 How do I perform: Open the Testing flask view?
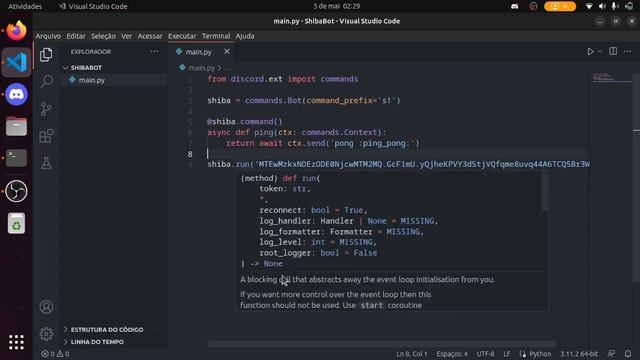[46, 163]
